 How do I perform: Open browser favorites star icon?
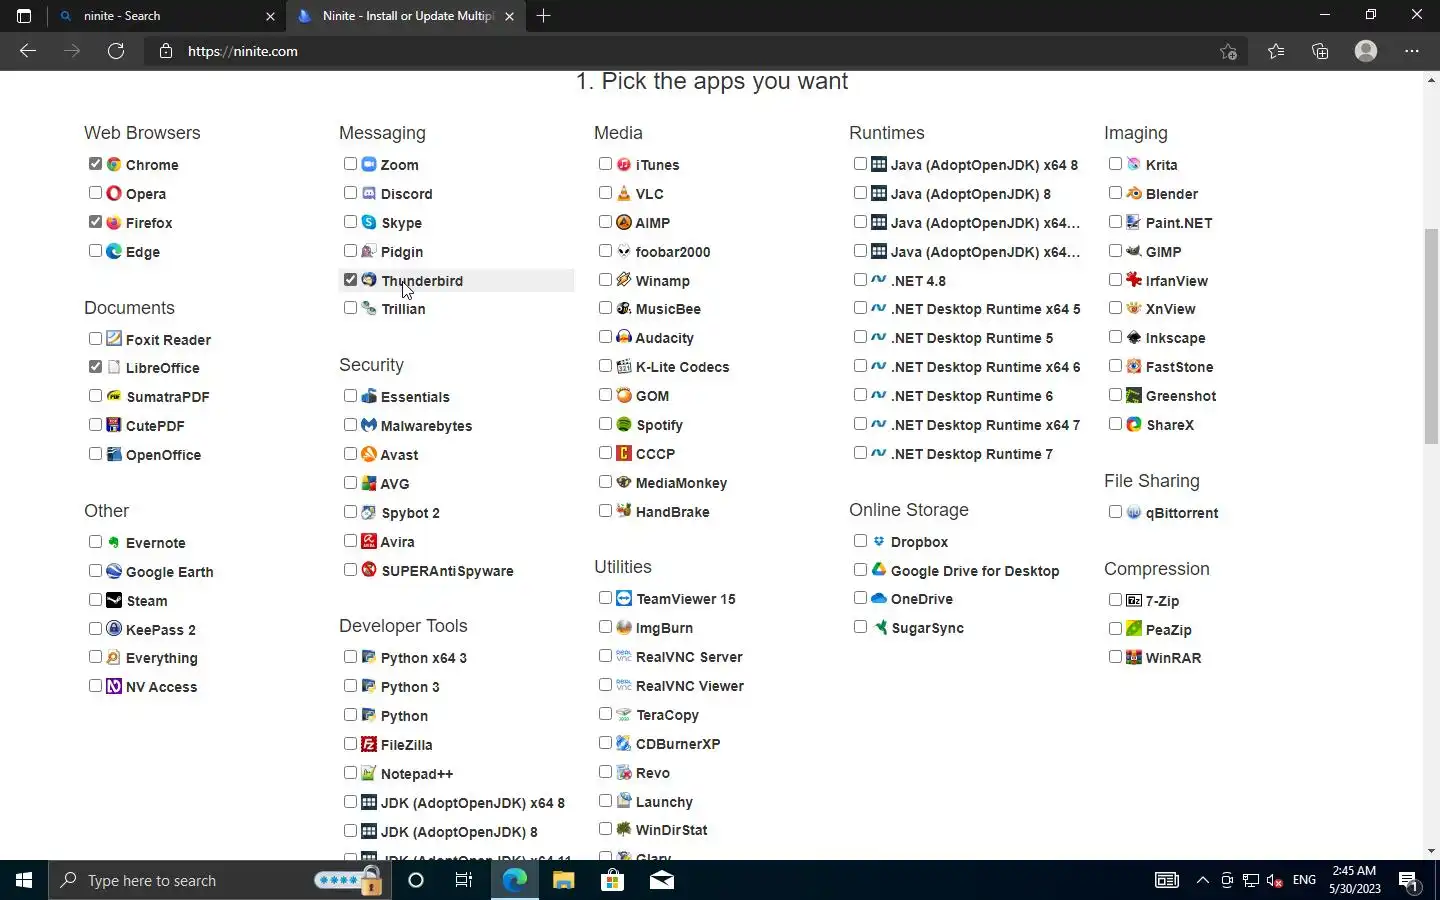1276,51
